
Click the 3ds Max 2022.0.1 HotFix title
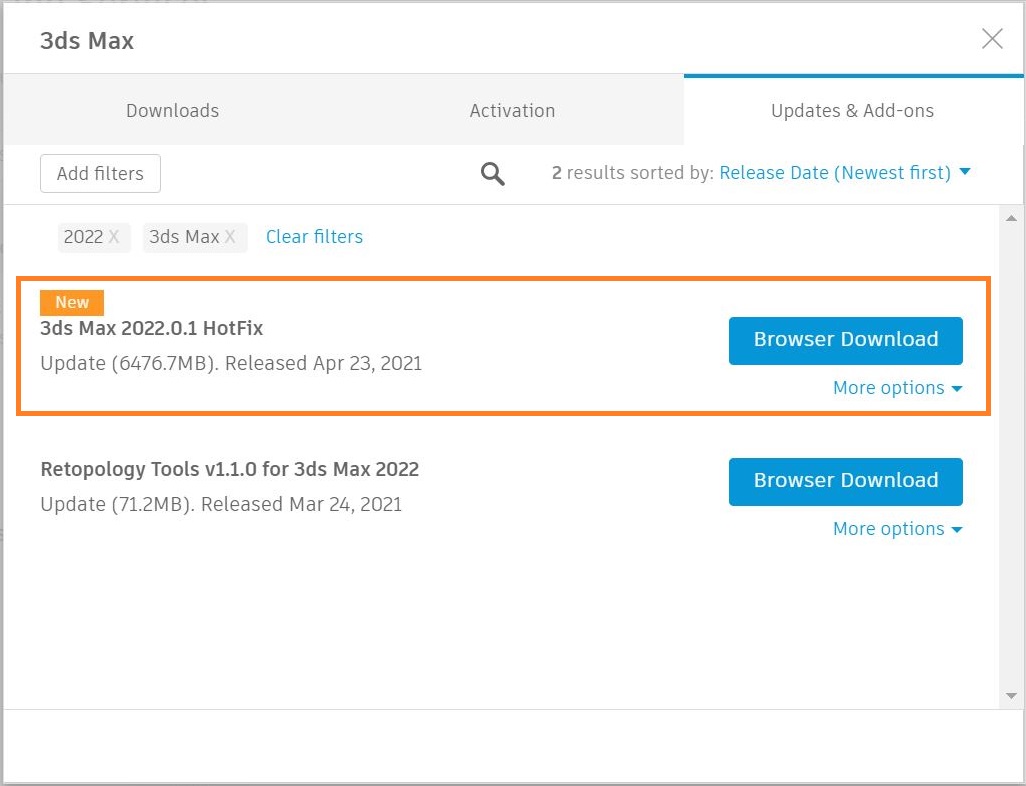pyautogui.click(x=152, y=328)
